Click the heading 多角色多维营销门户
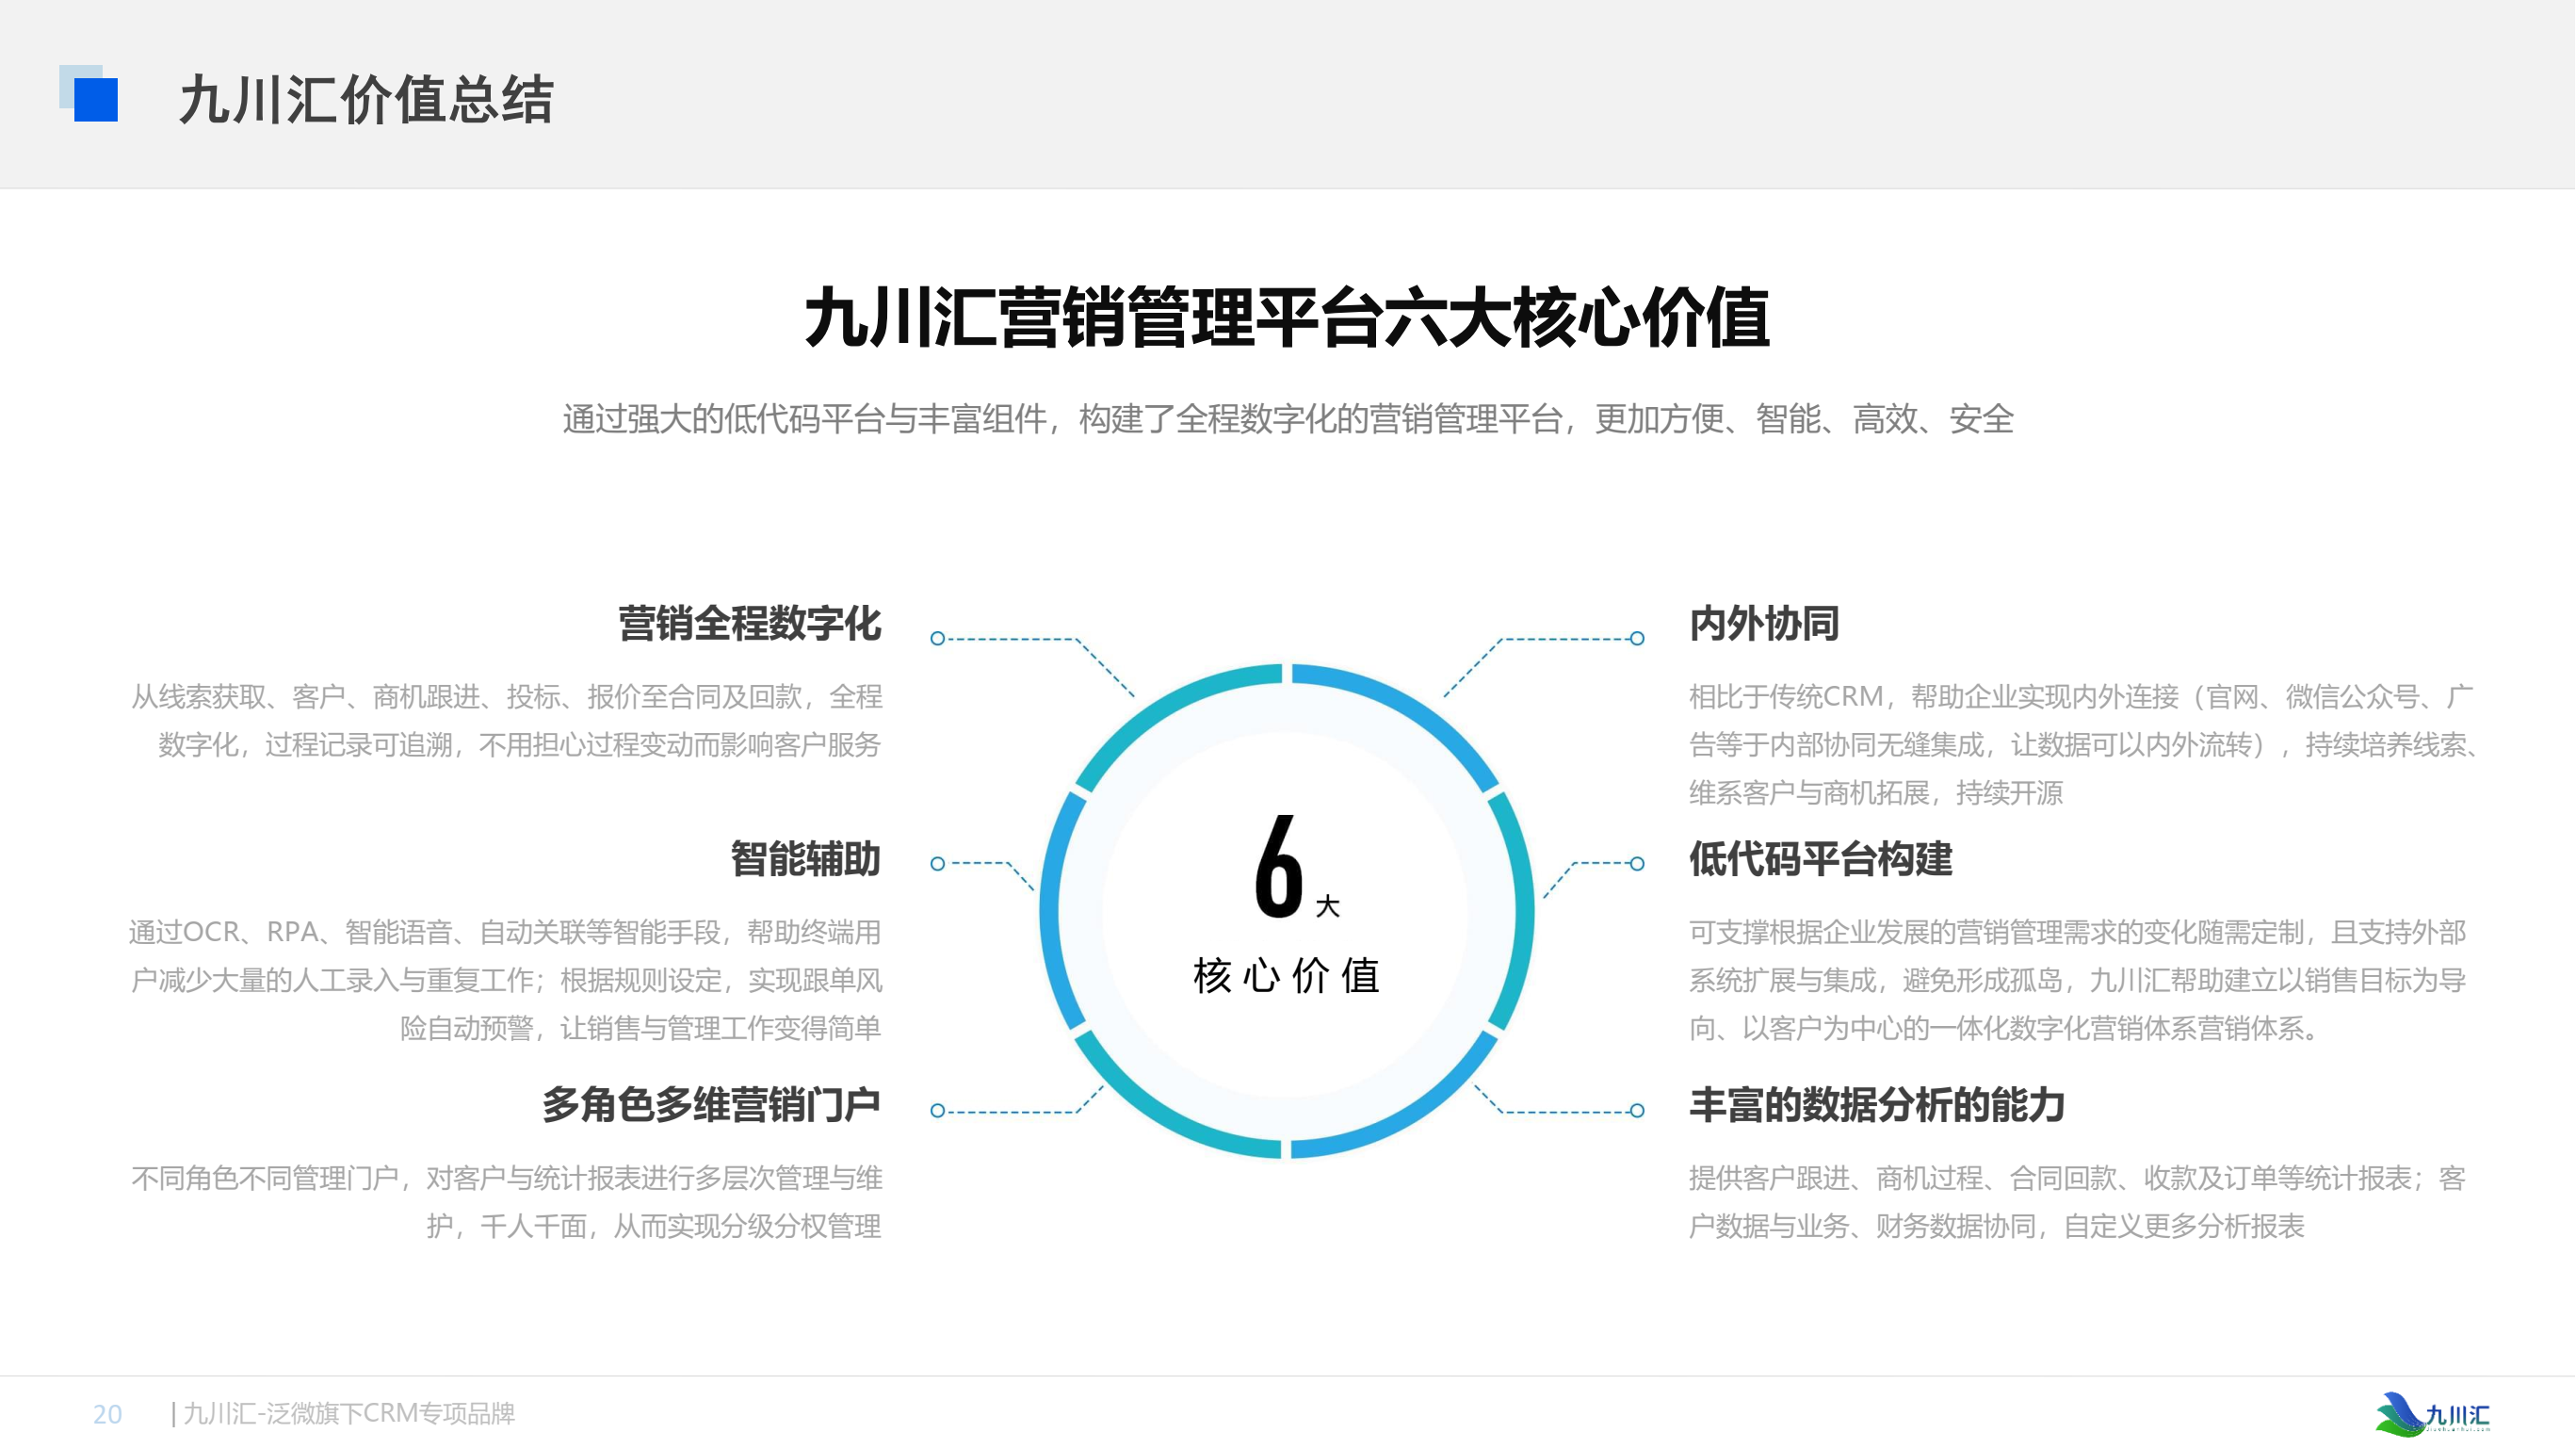 [712, 1105]
